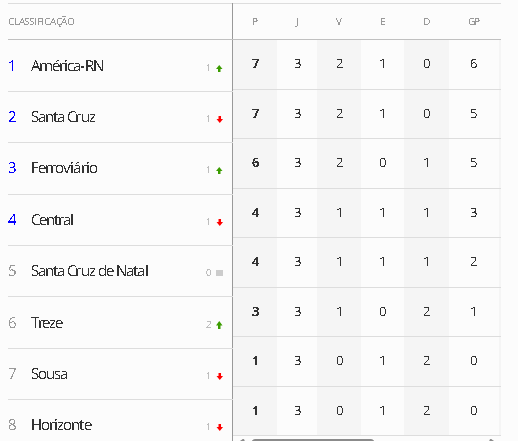Screen dimensions: 518x441
Task: Select the Horizonte team name
Action: coord(61,425)
